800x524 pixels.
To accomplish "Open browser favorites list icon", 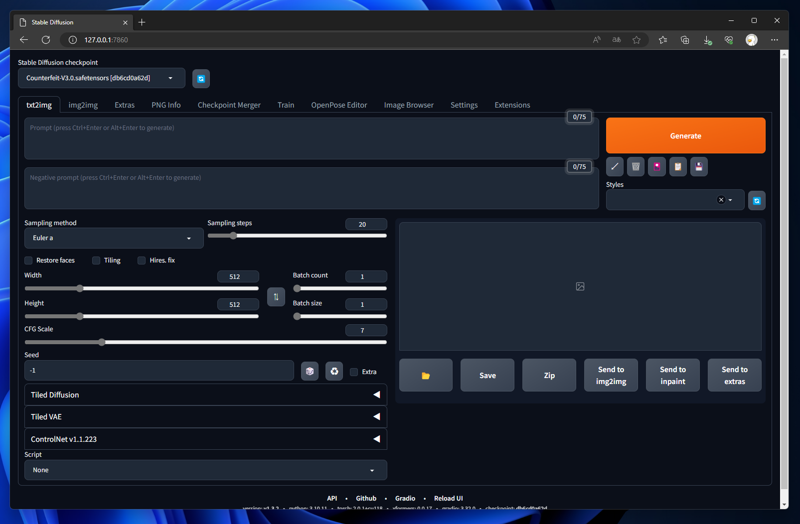I will (x=663, y=40).
